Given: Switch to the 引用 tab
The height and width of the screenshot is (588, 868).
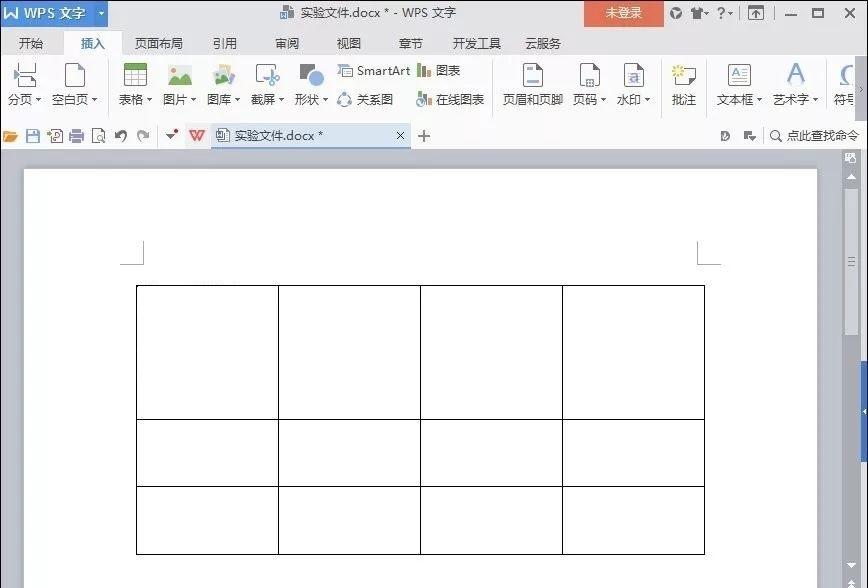Looking at the screenshot, I should pyautogui.click(x=225, y=43).
